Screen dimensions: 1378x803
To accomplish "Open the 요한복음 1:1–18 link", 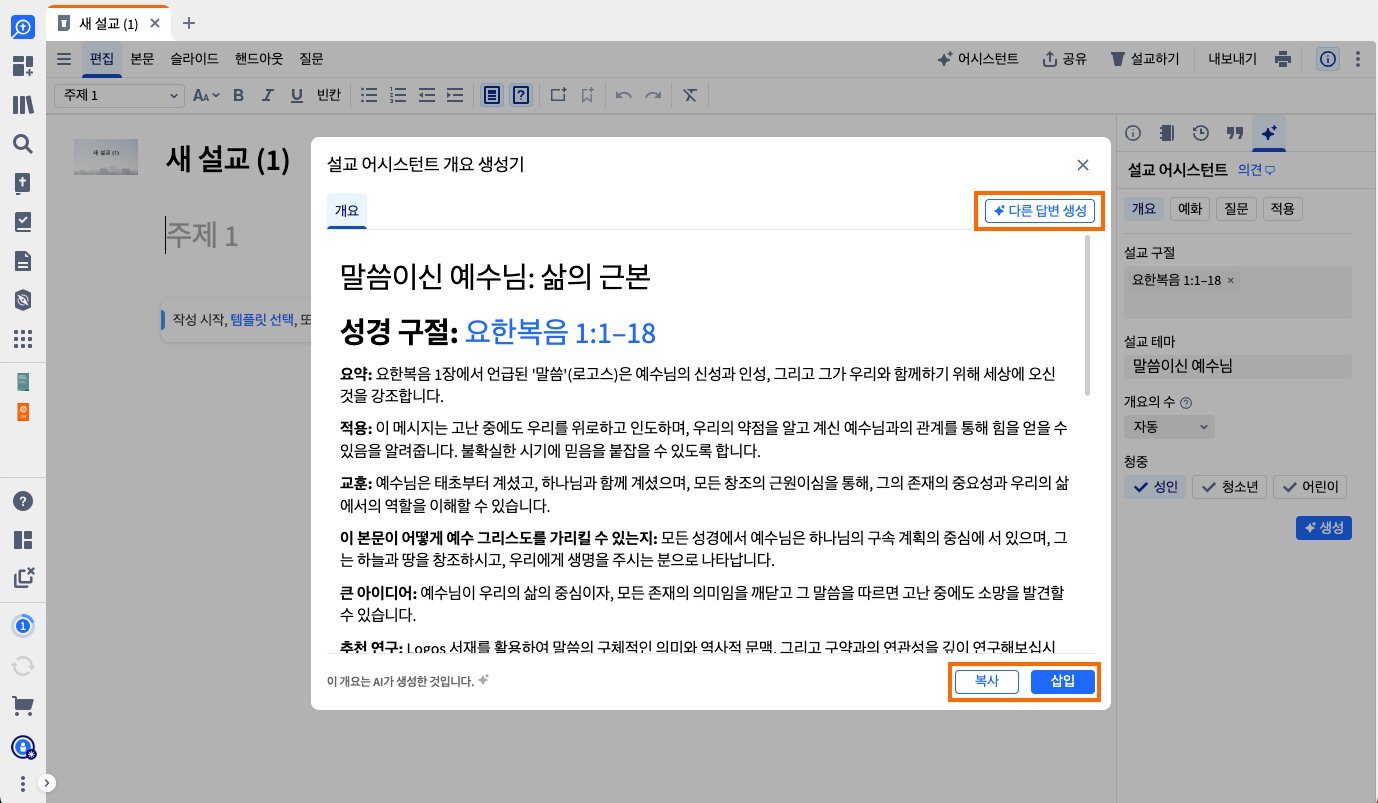I will [560, 332].
